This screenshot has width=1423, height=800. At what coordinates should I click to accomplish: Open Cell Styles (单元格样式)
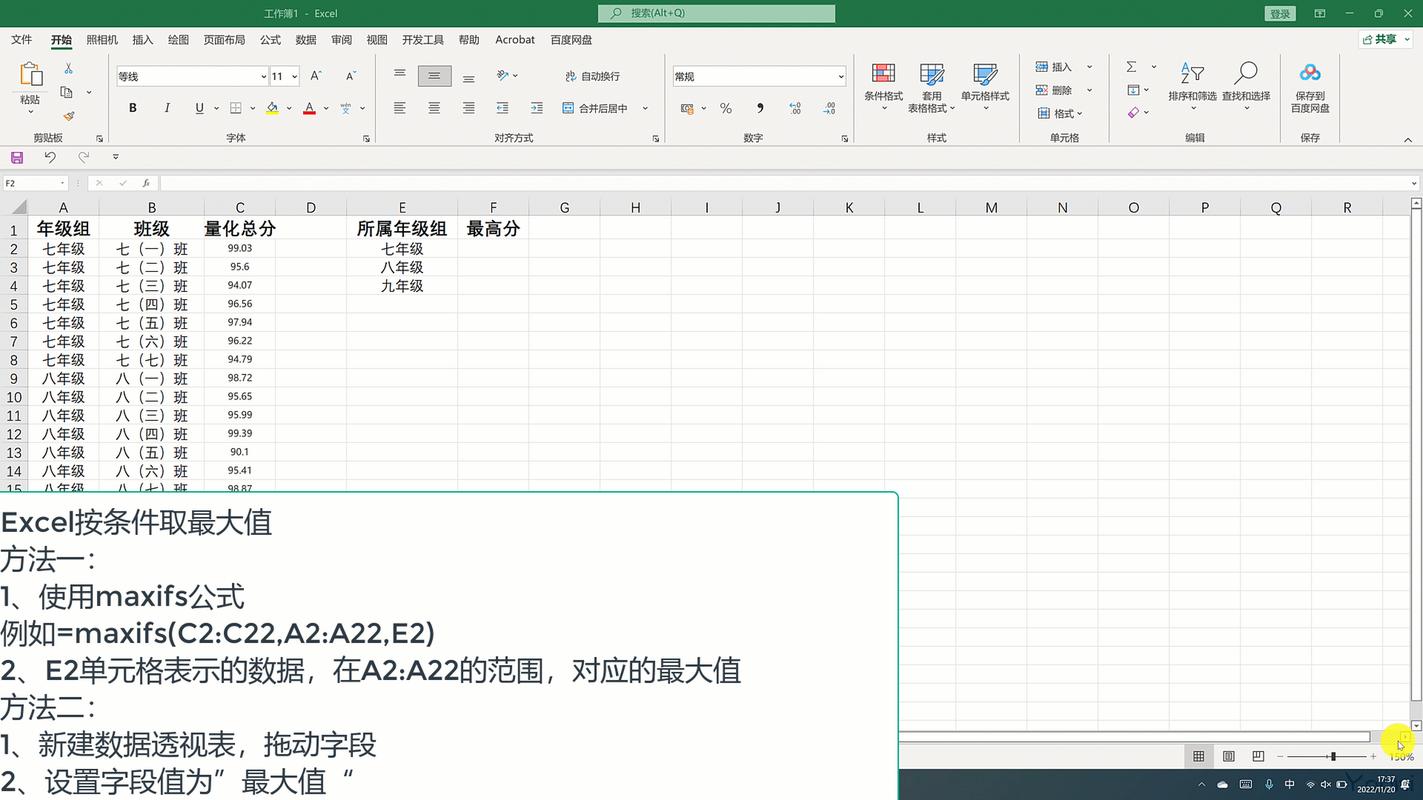985,87
